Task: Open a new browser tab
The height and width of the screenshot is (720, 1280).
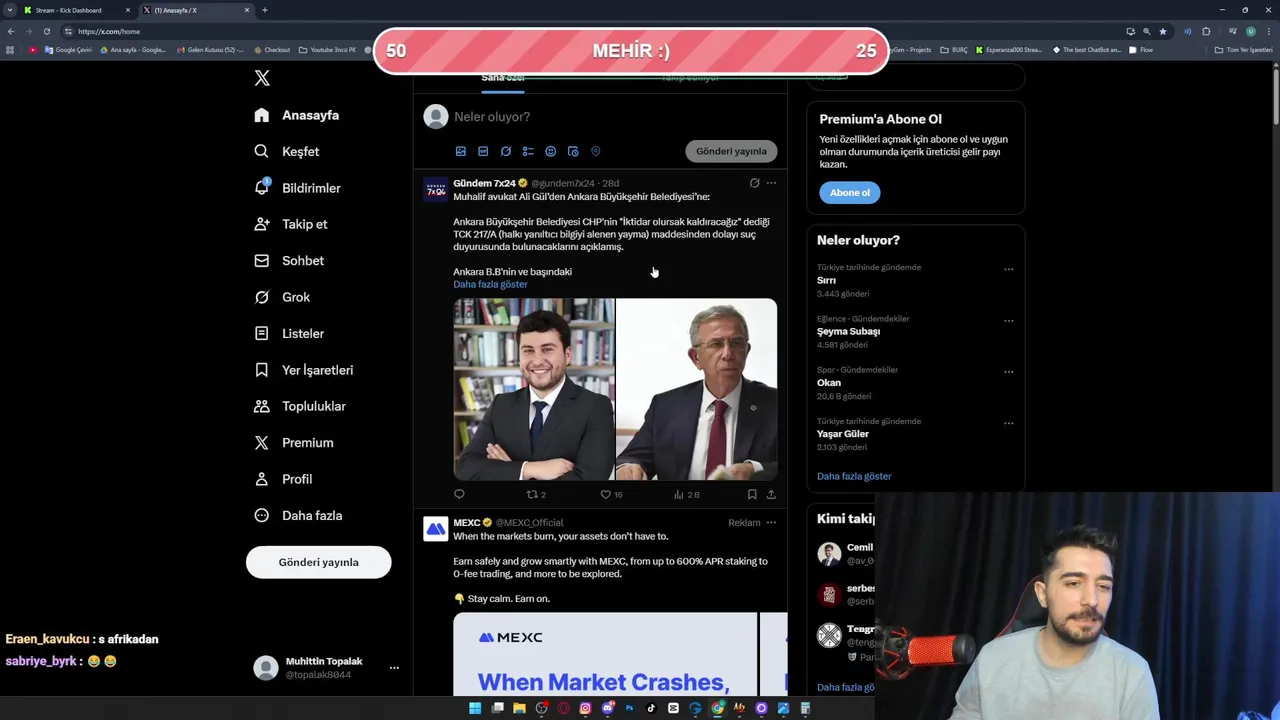Action: (x=264, y=10)
